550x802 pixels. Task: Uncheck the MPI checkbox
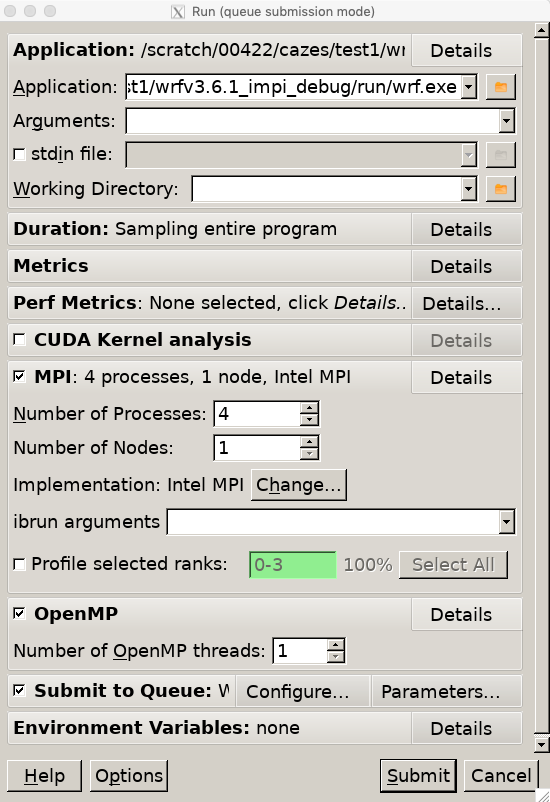(x=19, y=376)
